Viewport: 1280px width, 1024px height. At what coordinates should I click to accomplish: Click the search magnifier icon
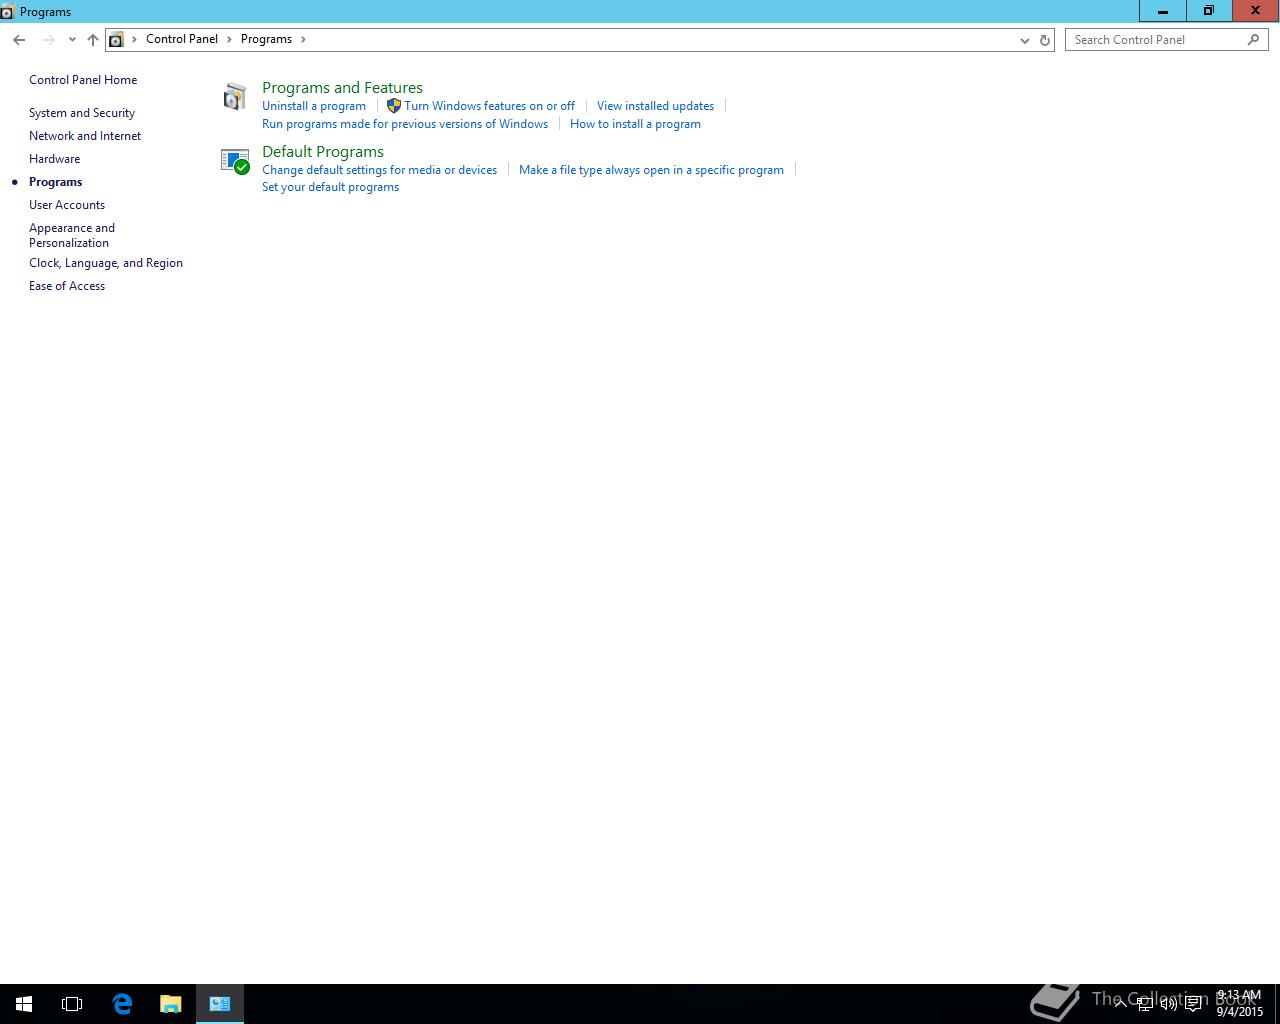pyautogui.click(x=1253, y=40)
